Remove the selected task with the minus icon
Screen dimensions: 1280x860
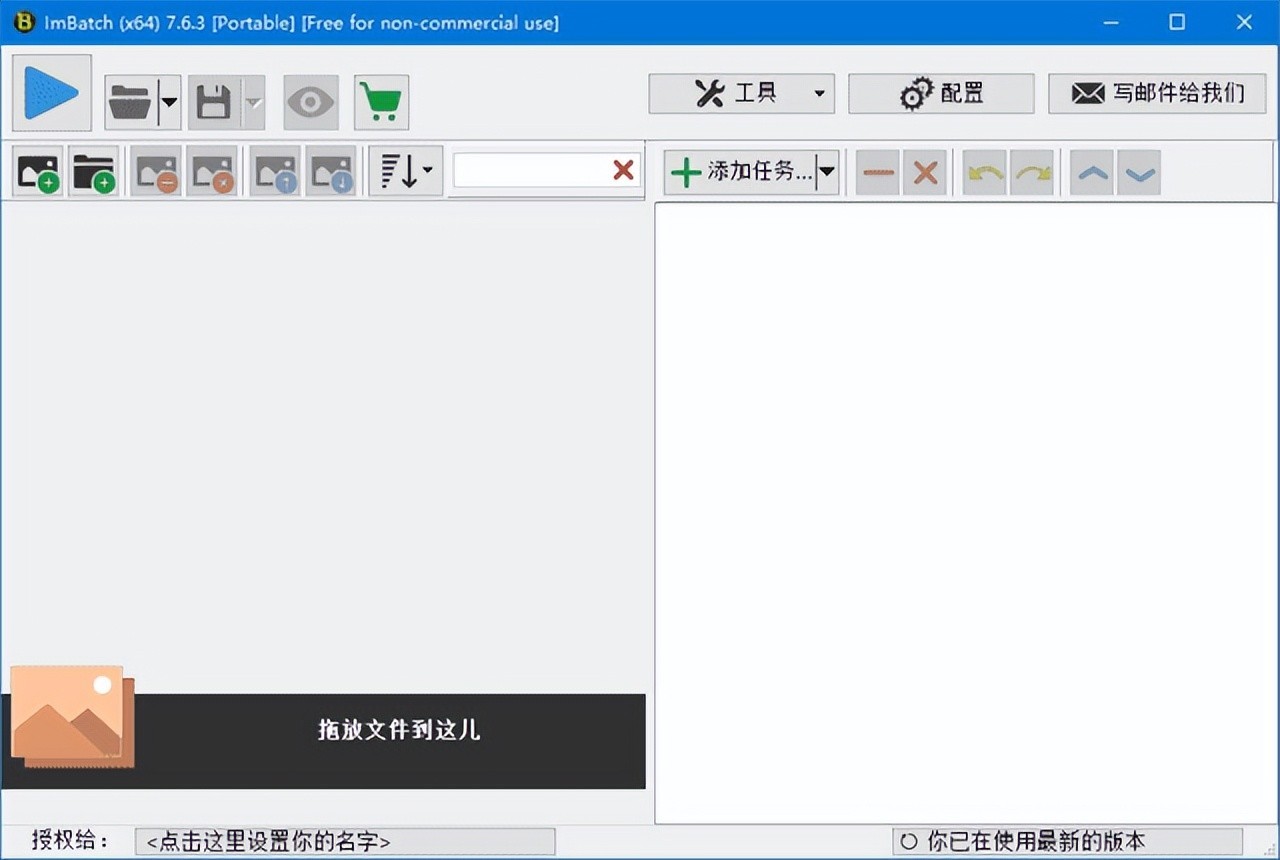[878, 172]
